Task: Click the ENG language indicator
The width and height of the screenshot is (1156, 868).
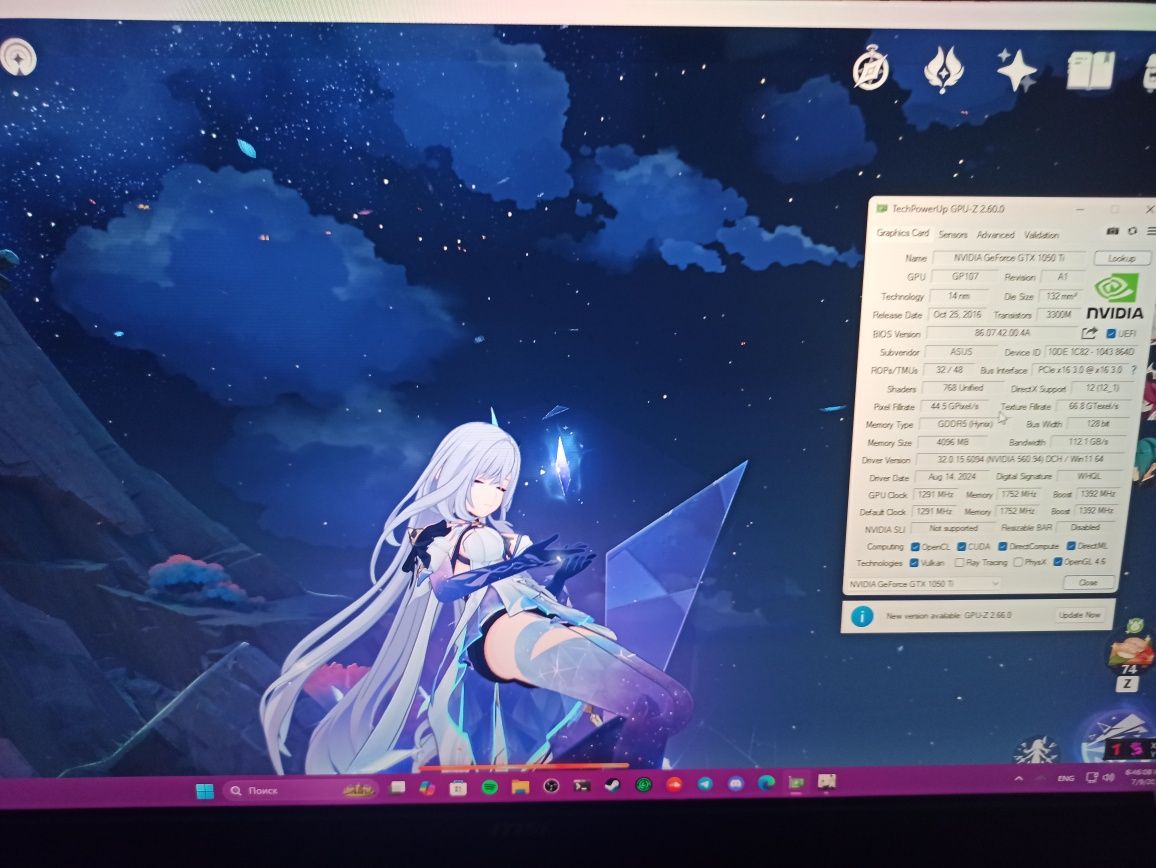Action: [x=1065, y=778]
